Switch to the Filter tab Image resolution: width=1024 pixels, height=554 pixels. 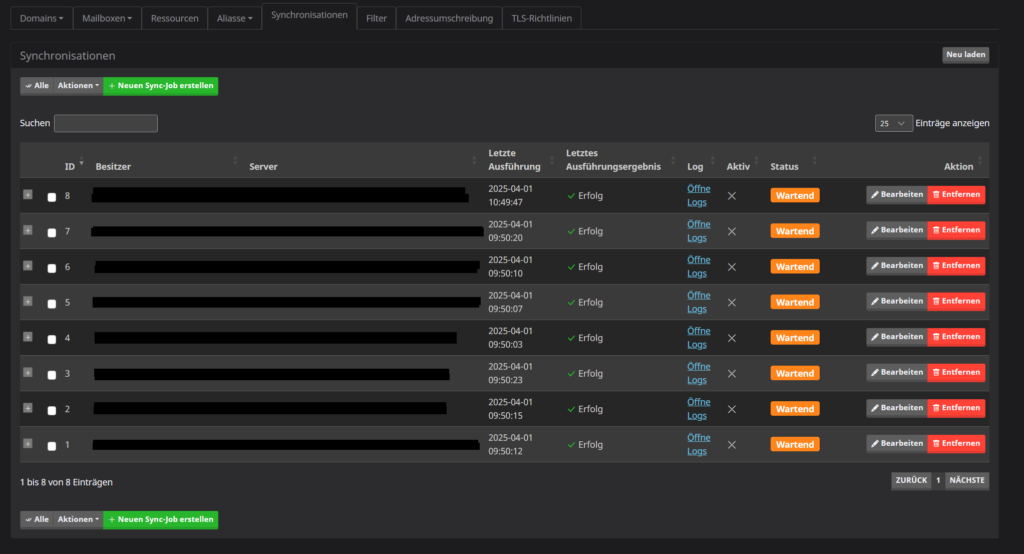click(376, 18)
